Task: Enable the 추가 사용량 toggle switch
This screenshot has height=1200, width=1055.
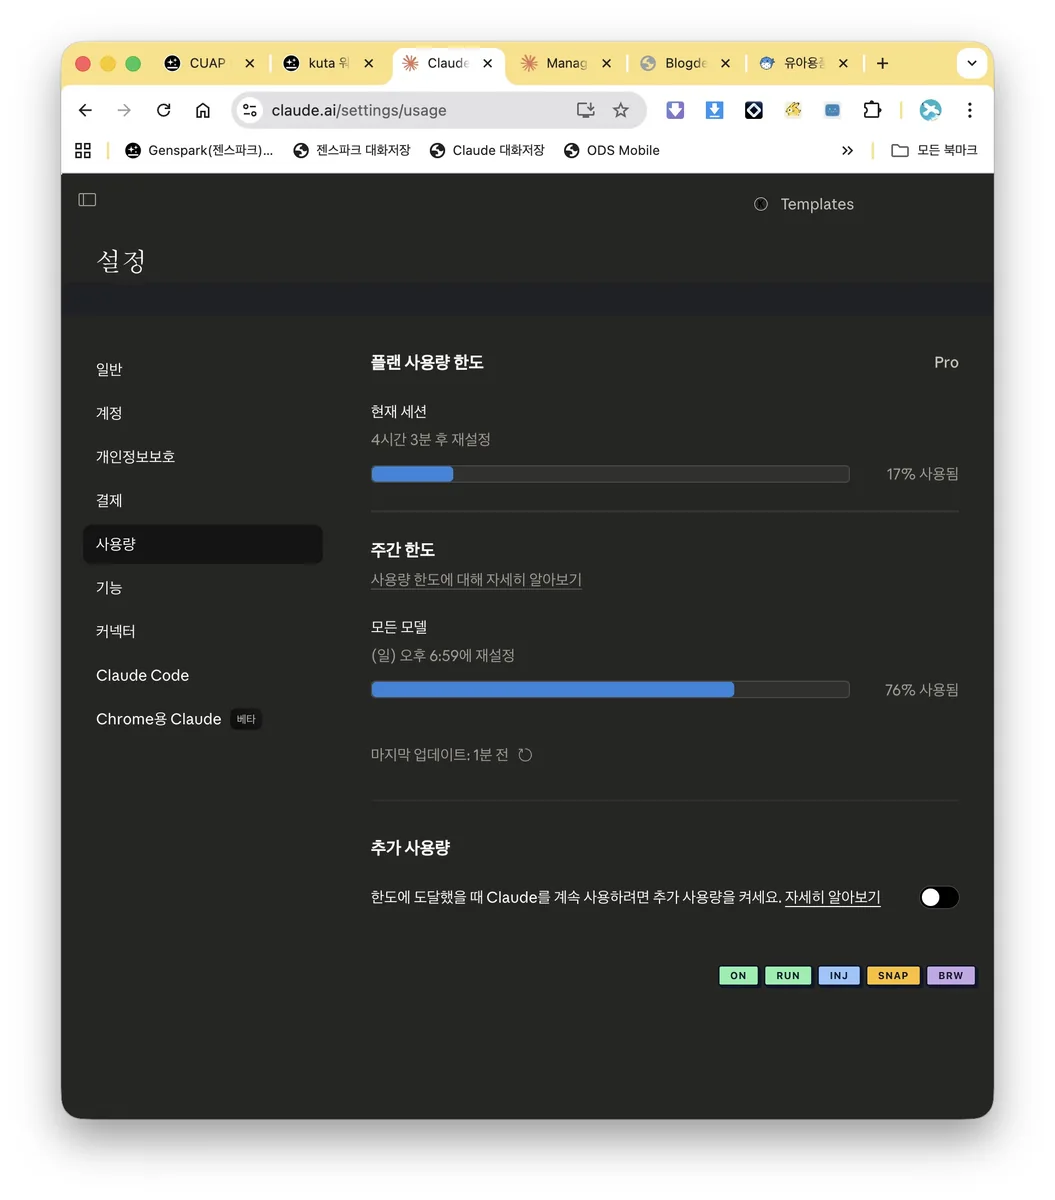Action: click(939, 897)
